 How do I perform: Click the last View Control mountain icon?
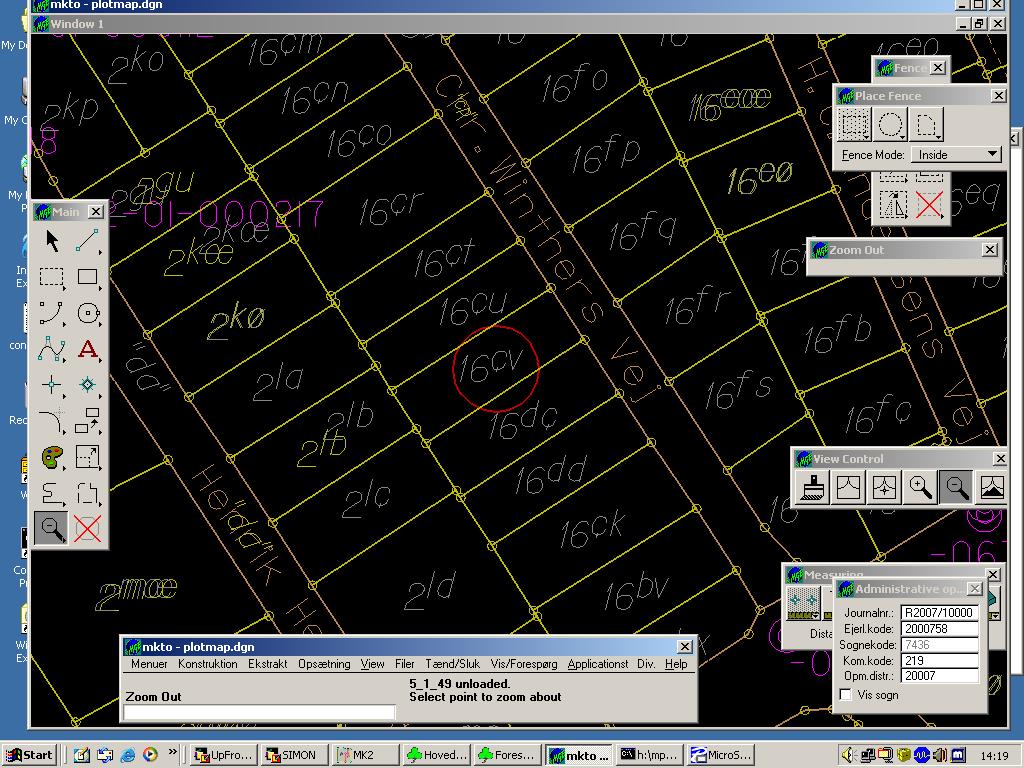[x=991, y=487]
